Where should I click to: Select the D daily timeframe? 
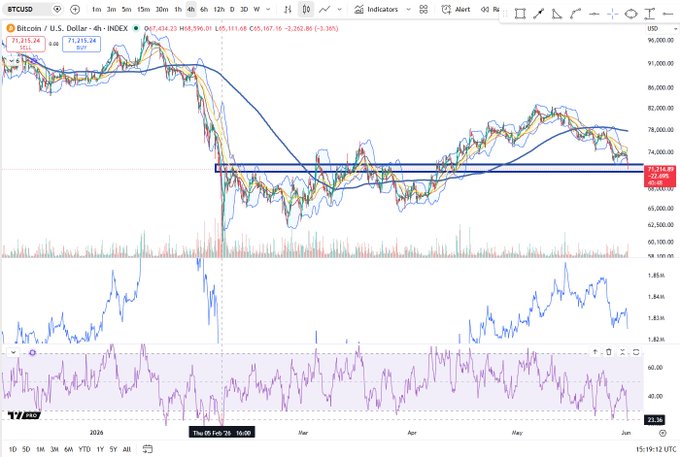point(232,9)
